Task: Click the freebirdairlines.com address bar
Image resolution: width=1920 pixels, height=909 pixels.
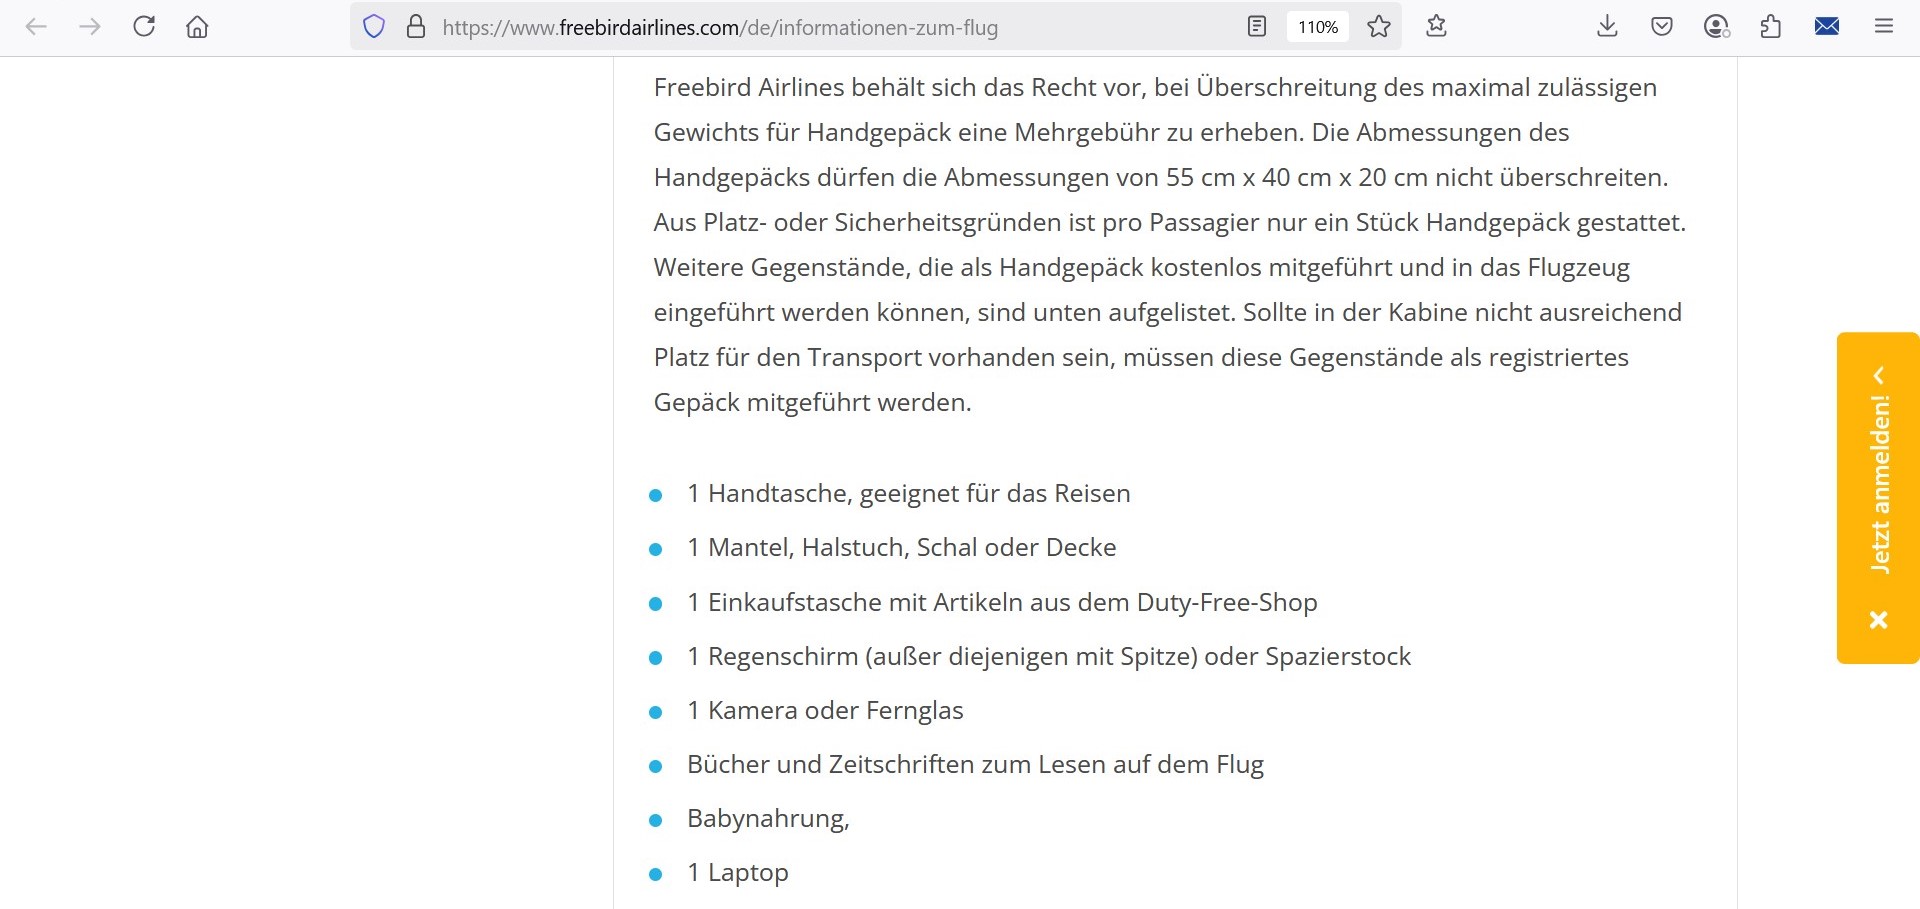Action: coord(800,27)
